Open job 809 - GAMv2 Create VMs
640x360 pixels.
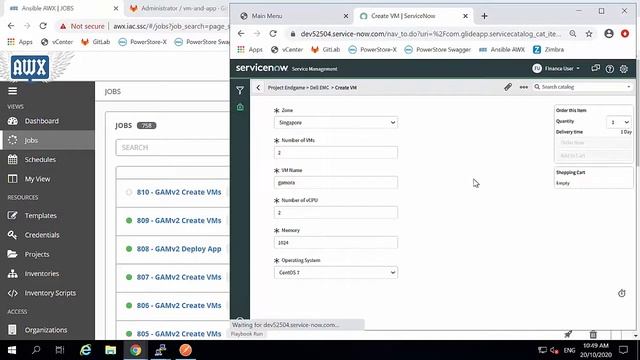point(179,220)
